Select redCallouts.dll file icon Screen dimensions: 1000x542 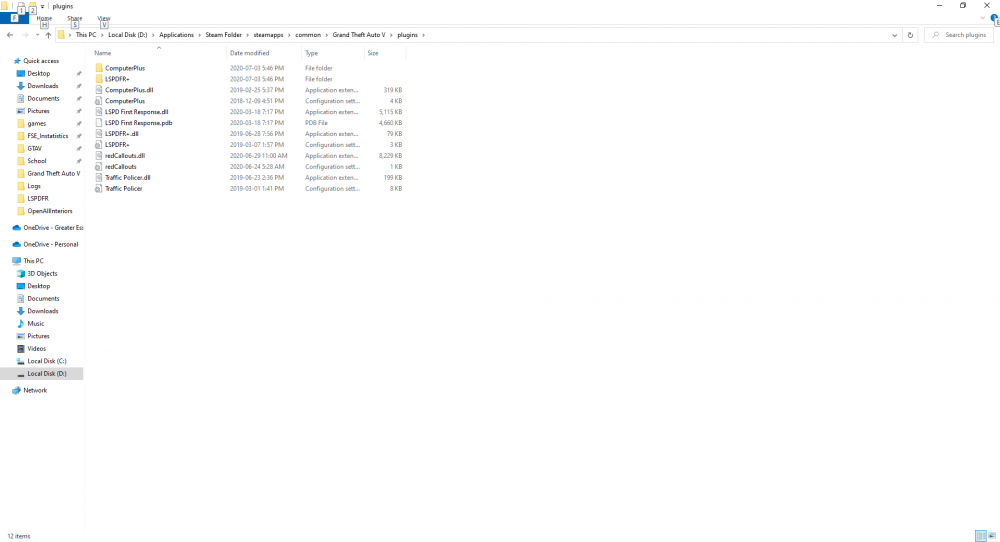[99, 156]
